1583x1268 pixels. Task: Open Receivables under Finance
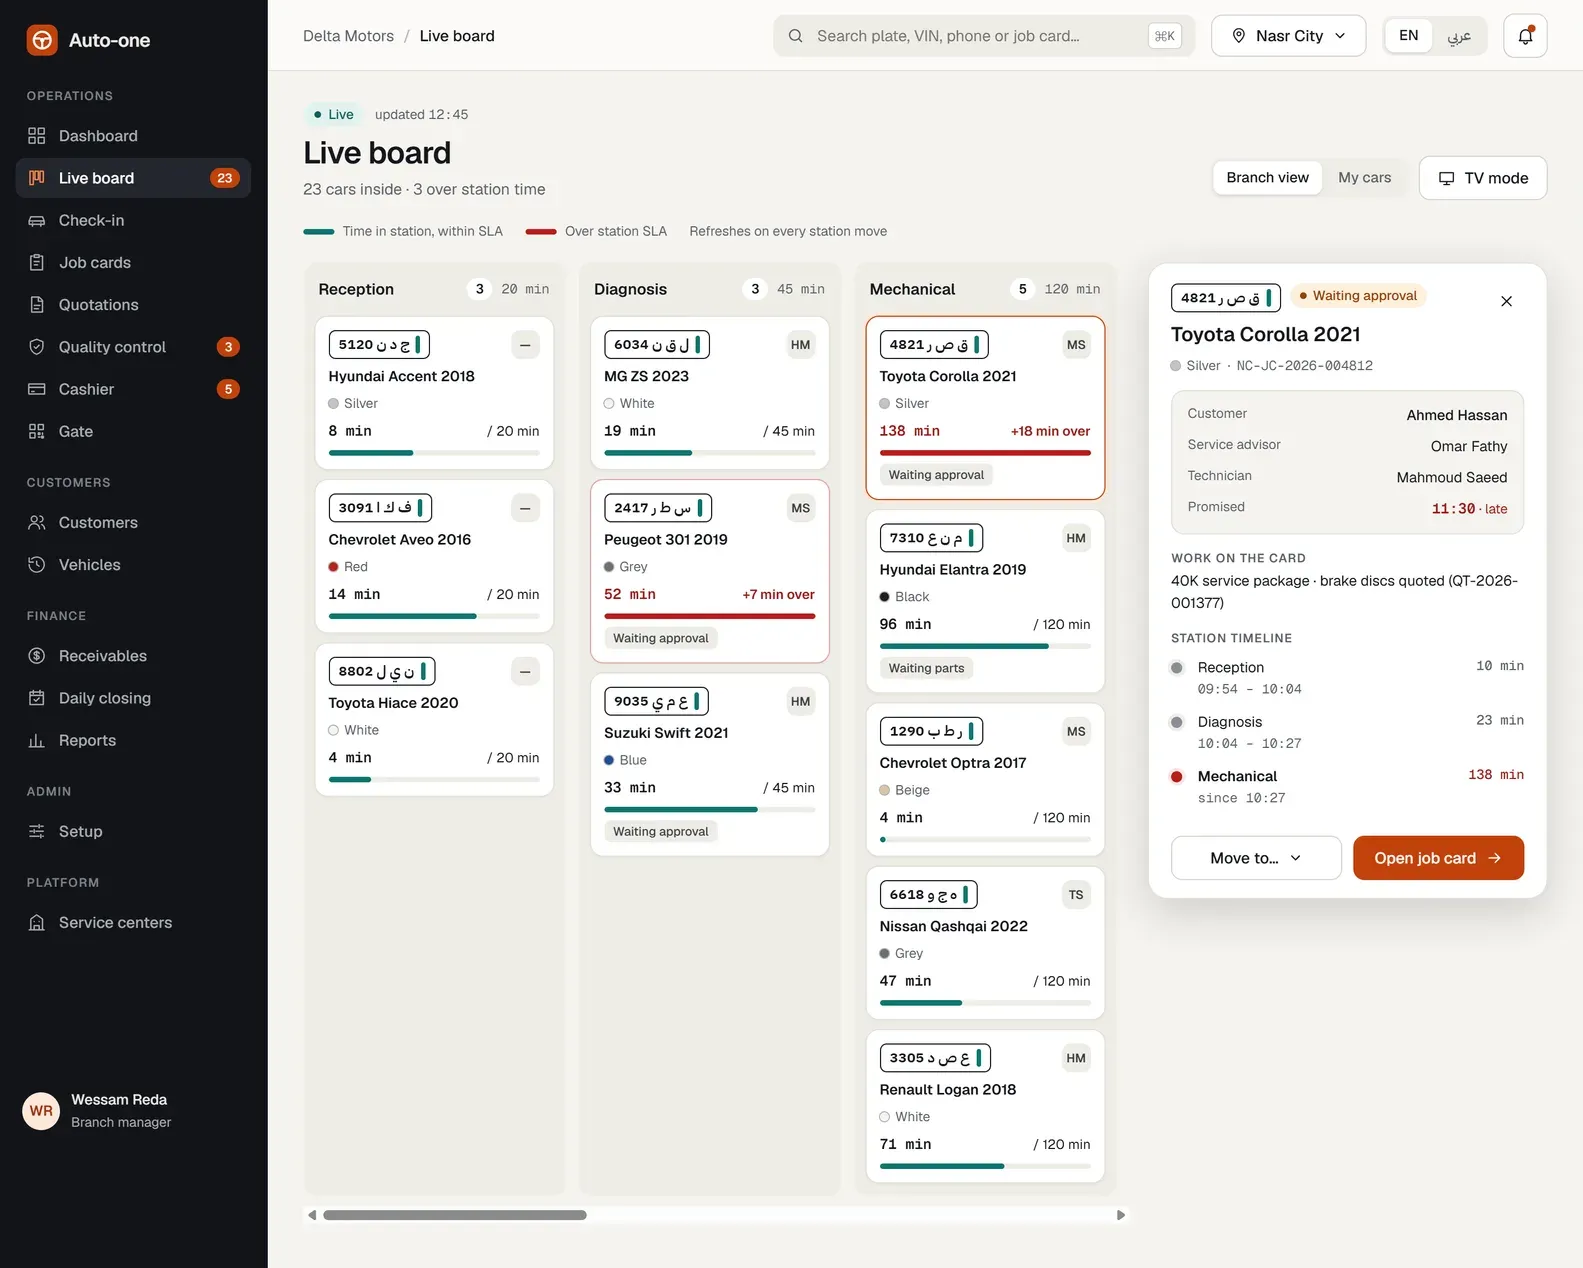(133, 656)
